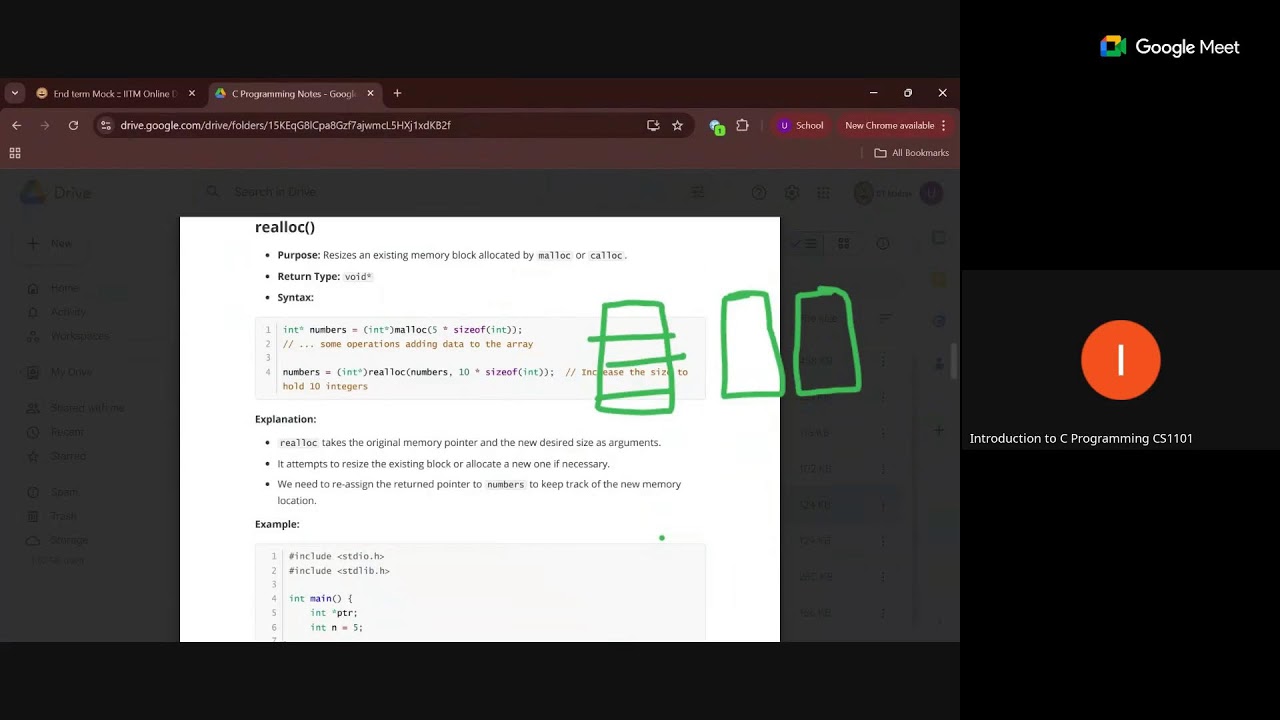Restore down the Chrome window
The image size is (1280, 720).
tap(908, 93)
